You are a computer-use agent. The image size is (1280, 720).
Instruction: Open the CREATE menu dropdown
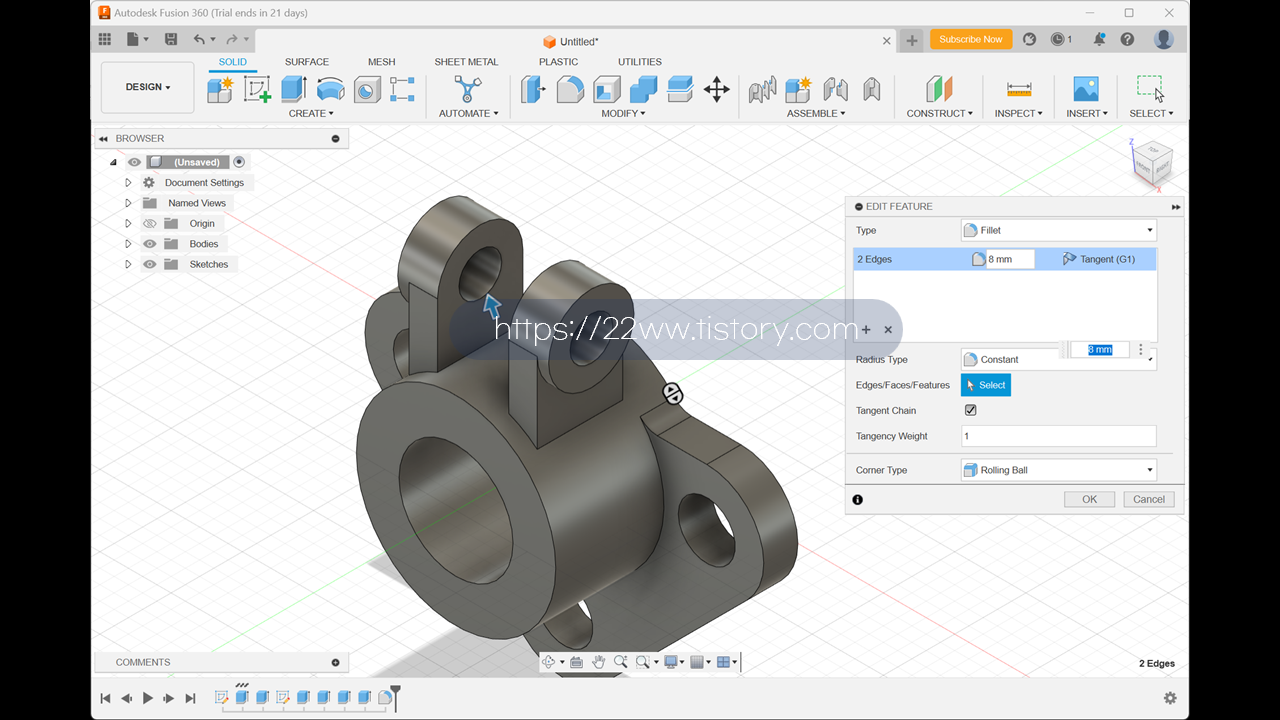pos(311,113)
